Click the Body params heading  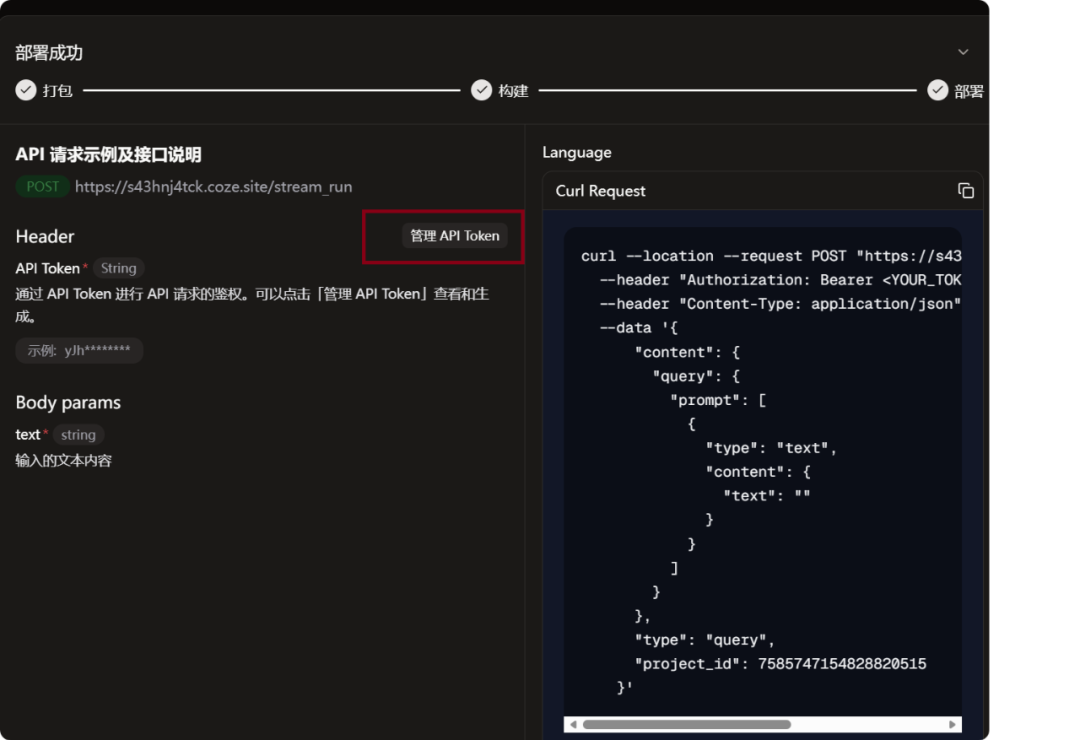coord(68,403)
